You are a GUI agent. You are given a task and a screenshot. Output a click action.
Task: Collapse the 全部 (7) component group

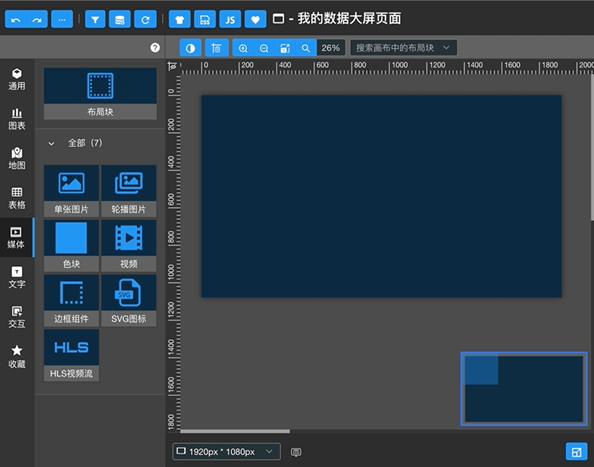pos(51,144)
